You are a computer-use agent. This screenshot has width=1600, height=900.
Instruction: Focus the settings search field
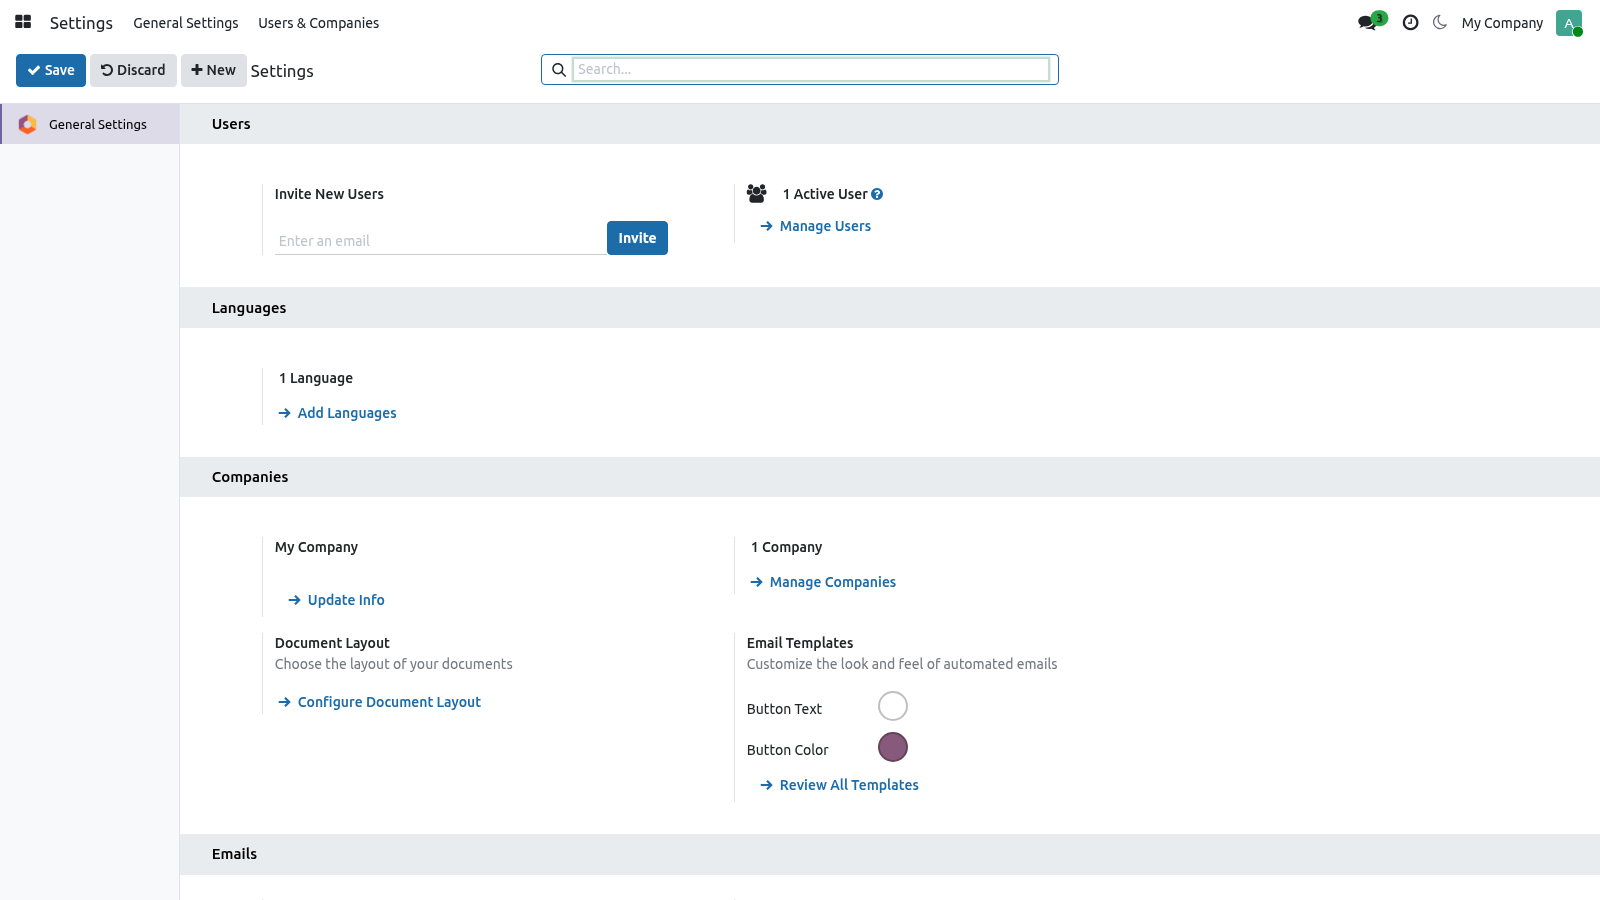pyautogui.click(x=811, y=69)
